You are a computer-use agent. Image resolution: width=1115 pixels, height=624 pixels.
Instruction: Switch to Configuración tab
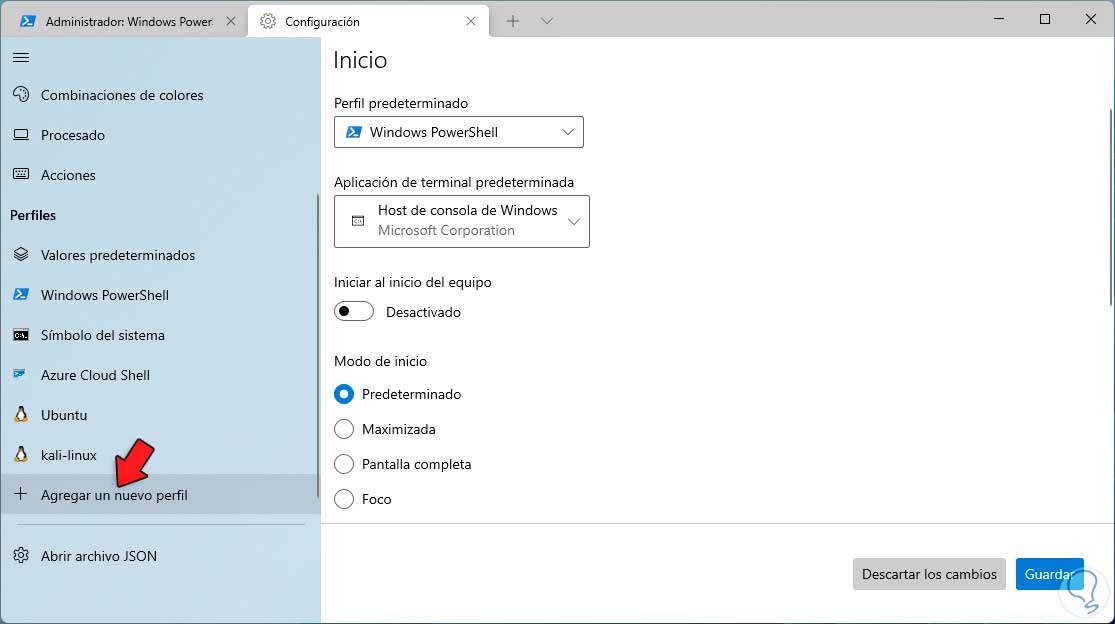tap(368, 21)
